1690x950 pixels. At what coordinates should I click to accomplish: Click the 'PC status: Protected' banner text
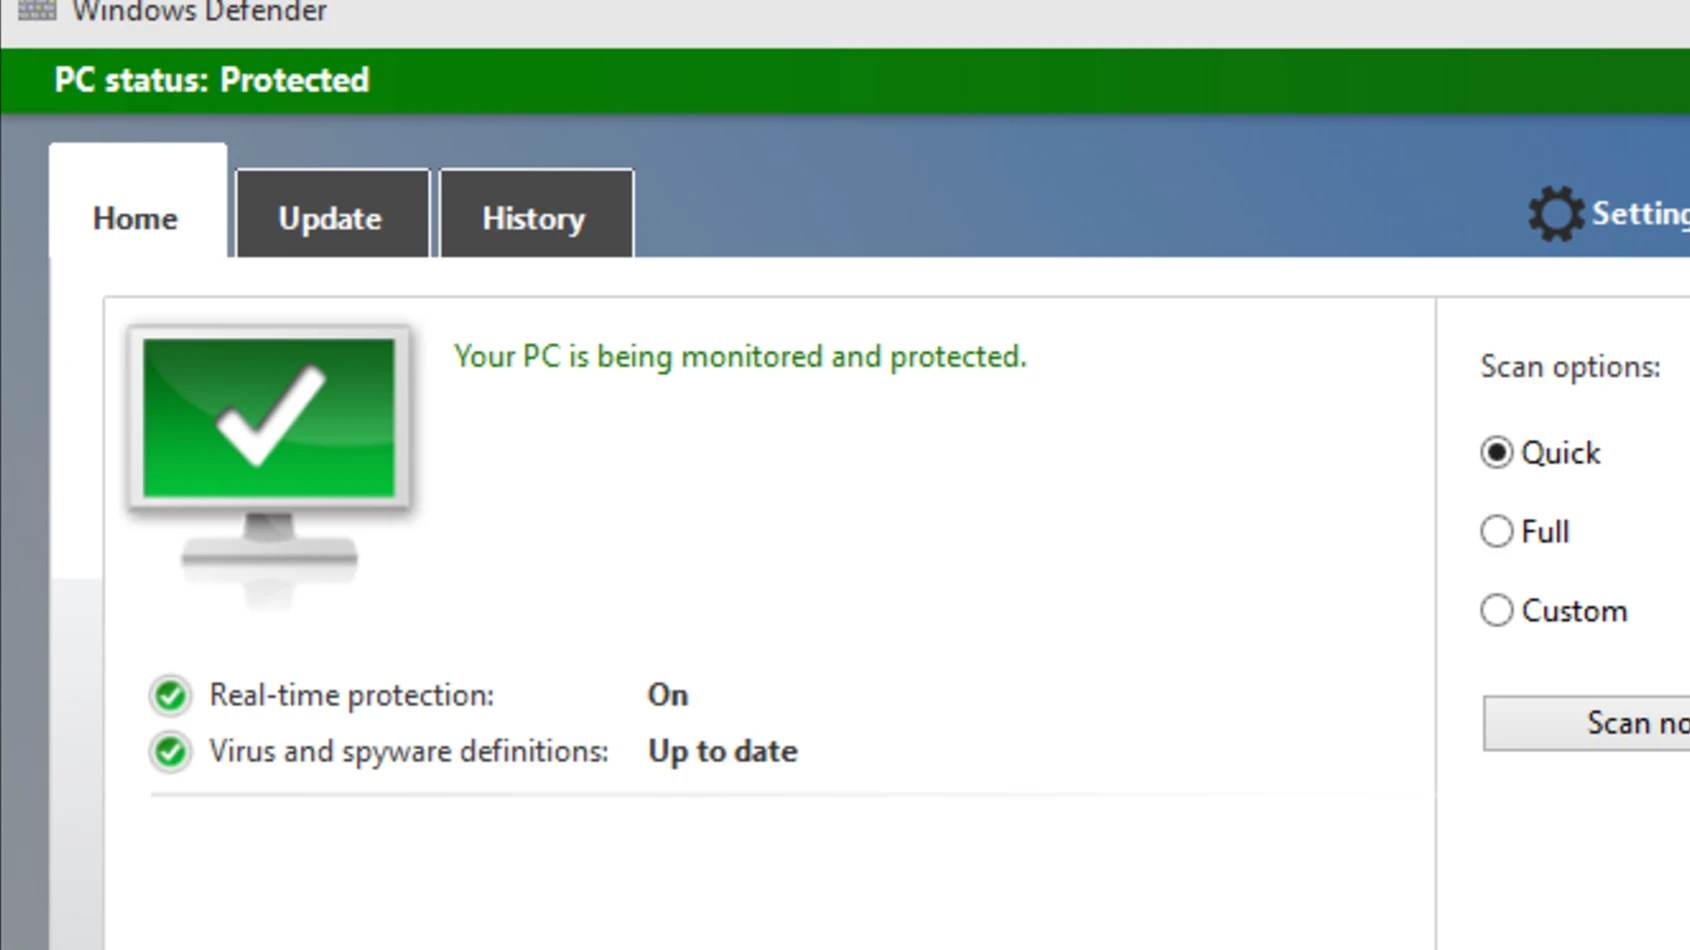tap(212, 80)
